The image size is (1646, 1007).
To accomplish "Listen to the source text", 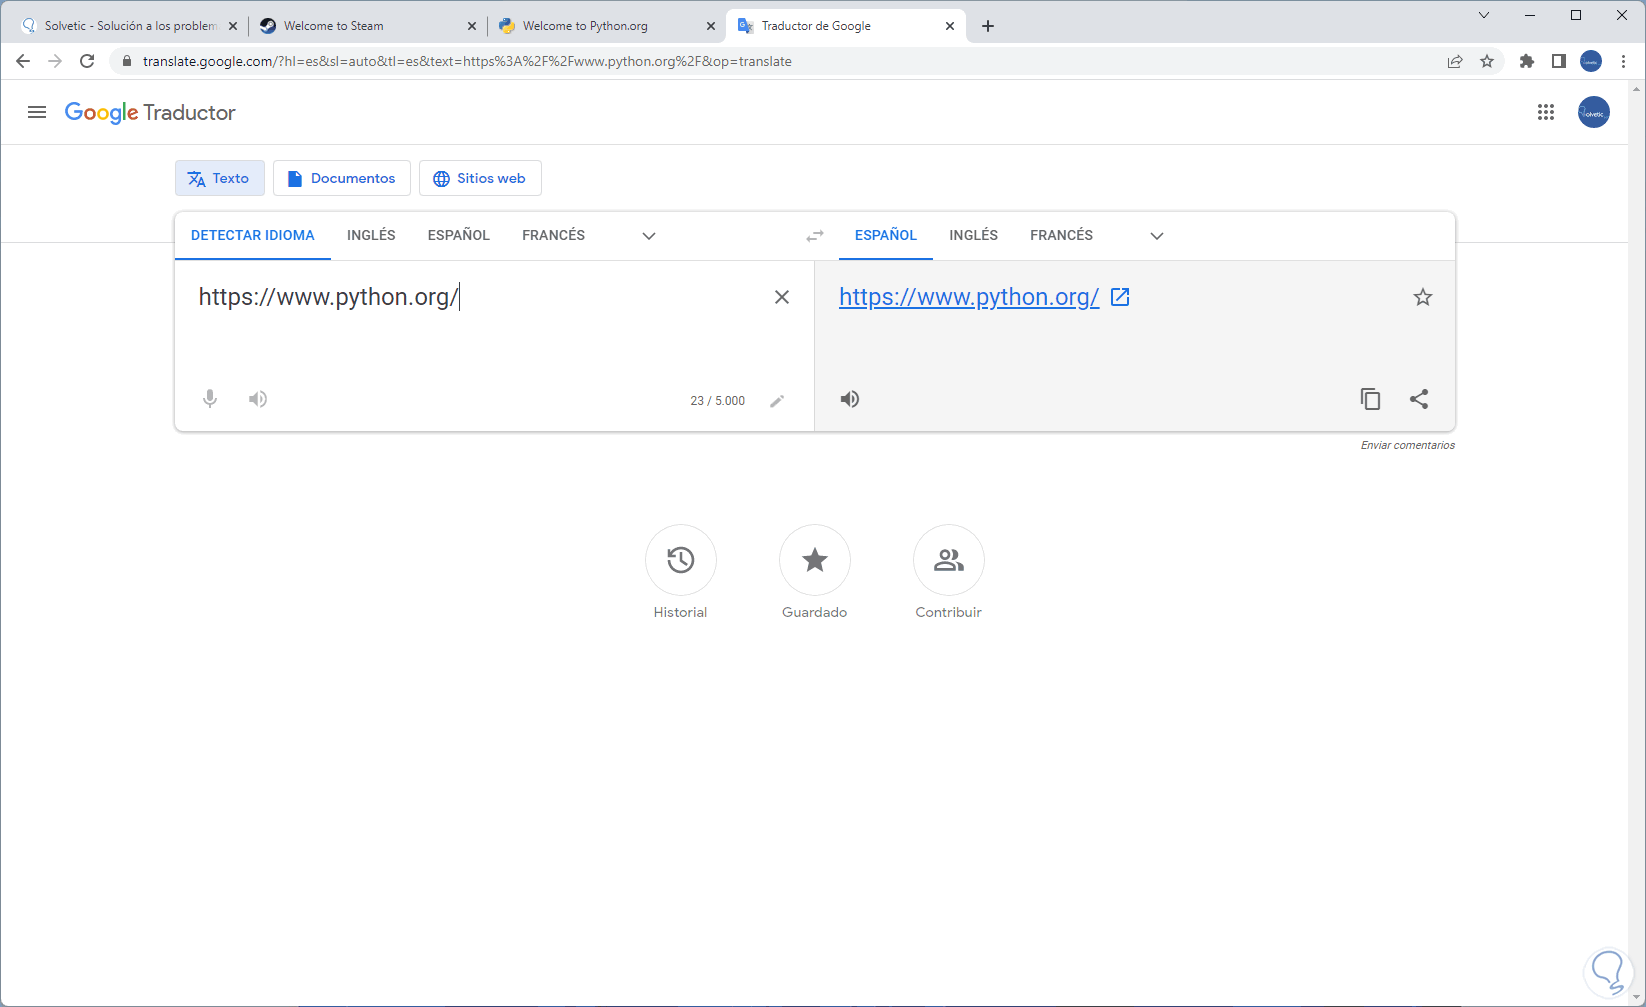I will 258,399.
